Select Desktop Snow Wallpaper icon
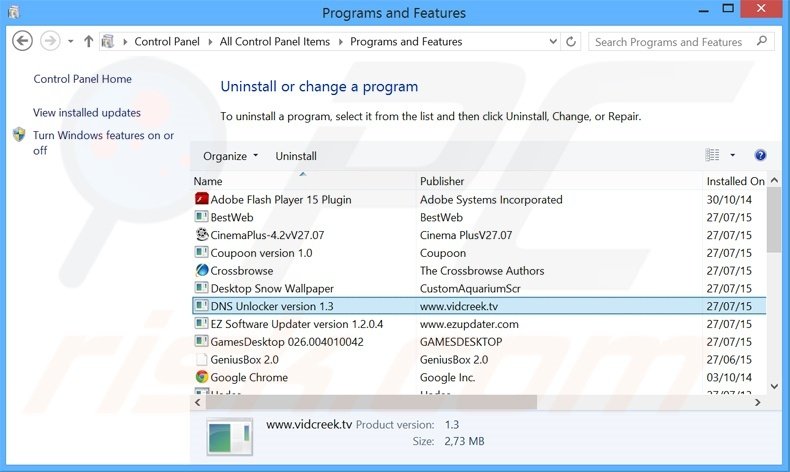Screen dimensions: 790x472 coord(202,288)
